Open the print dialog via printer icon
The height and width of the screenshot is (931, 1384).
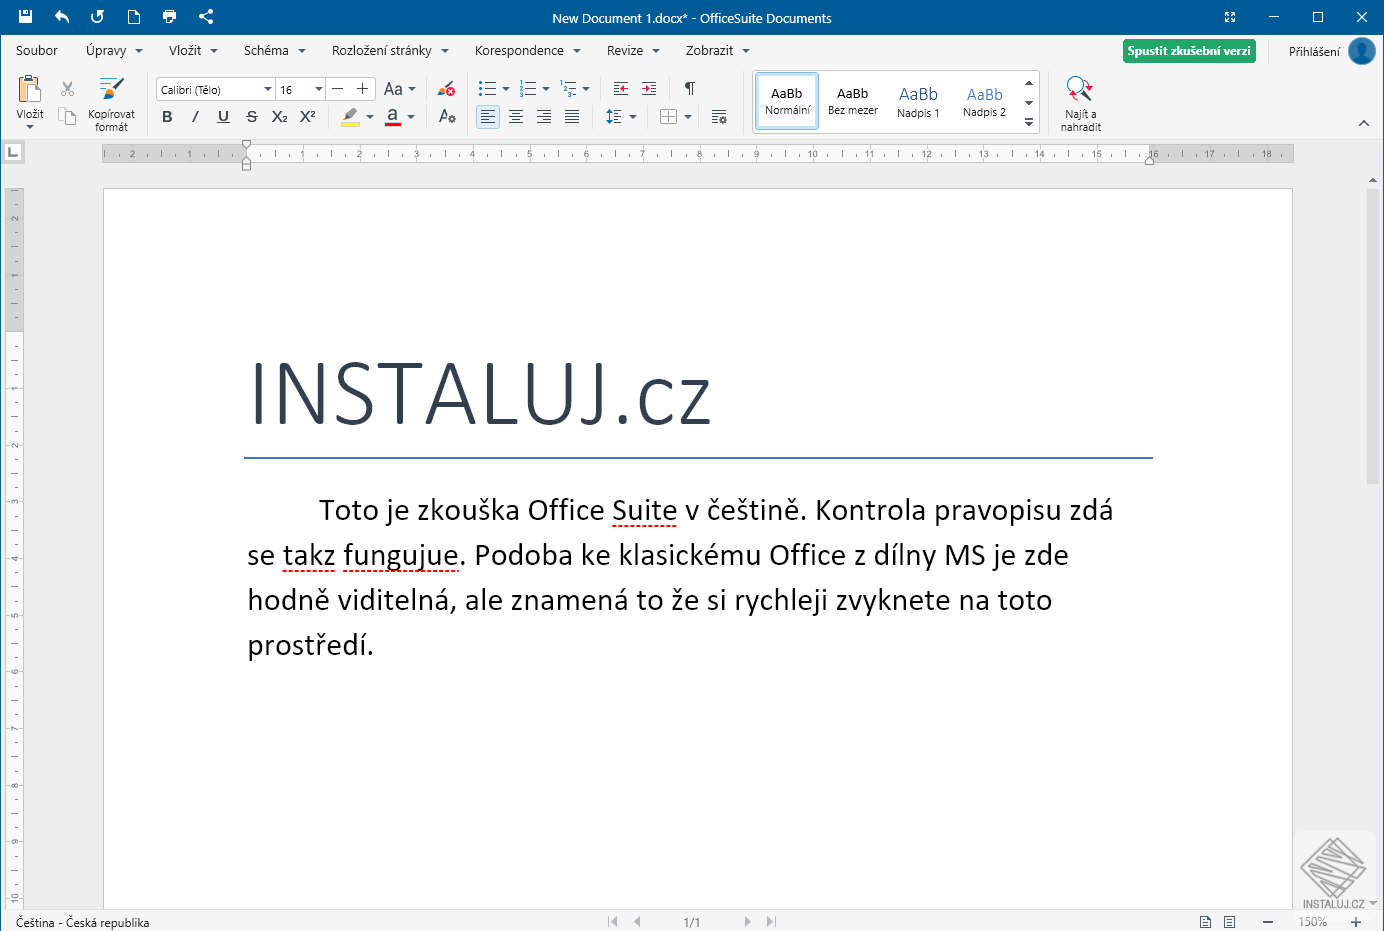169,17
